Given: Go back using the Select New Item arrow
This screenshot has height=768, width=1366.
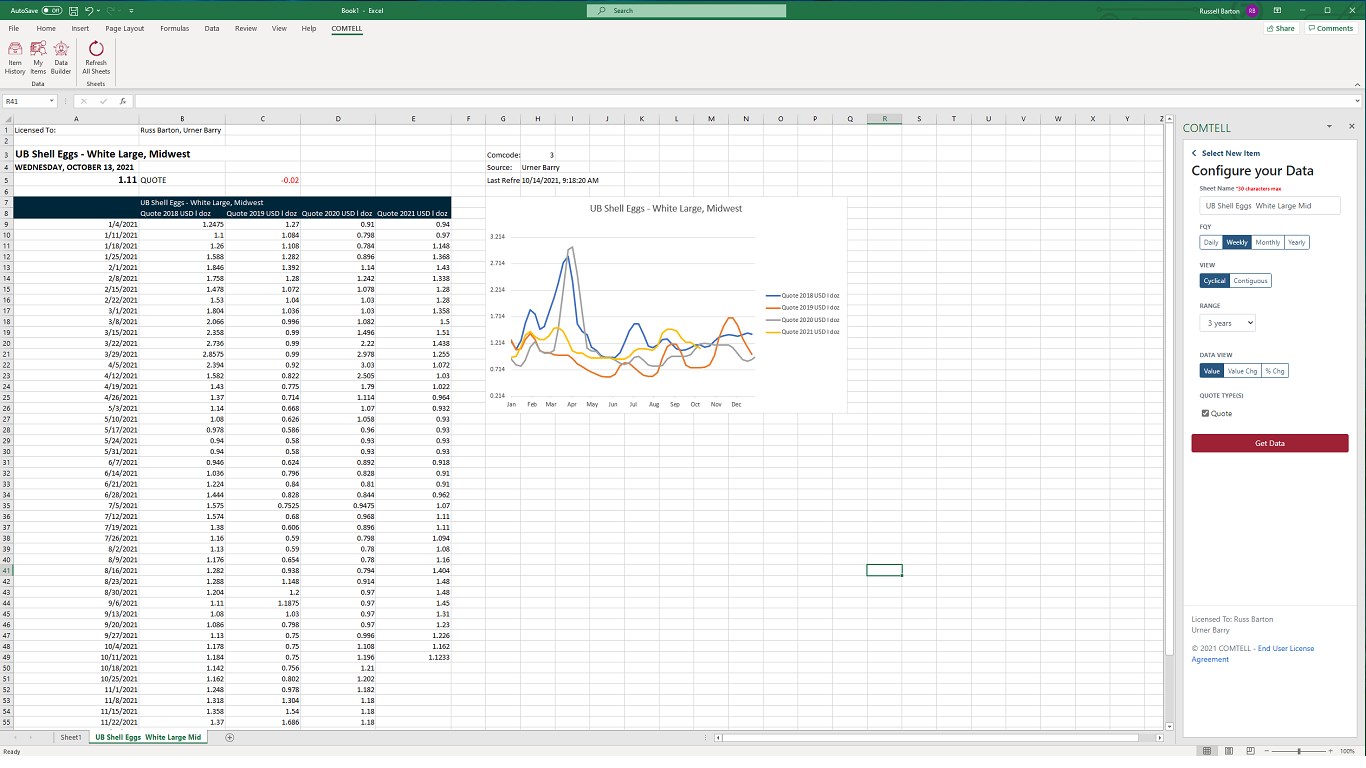Looking at the screenshot, I should [x=1194, y=153].
